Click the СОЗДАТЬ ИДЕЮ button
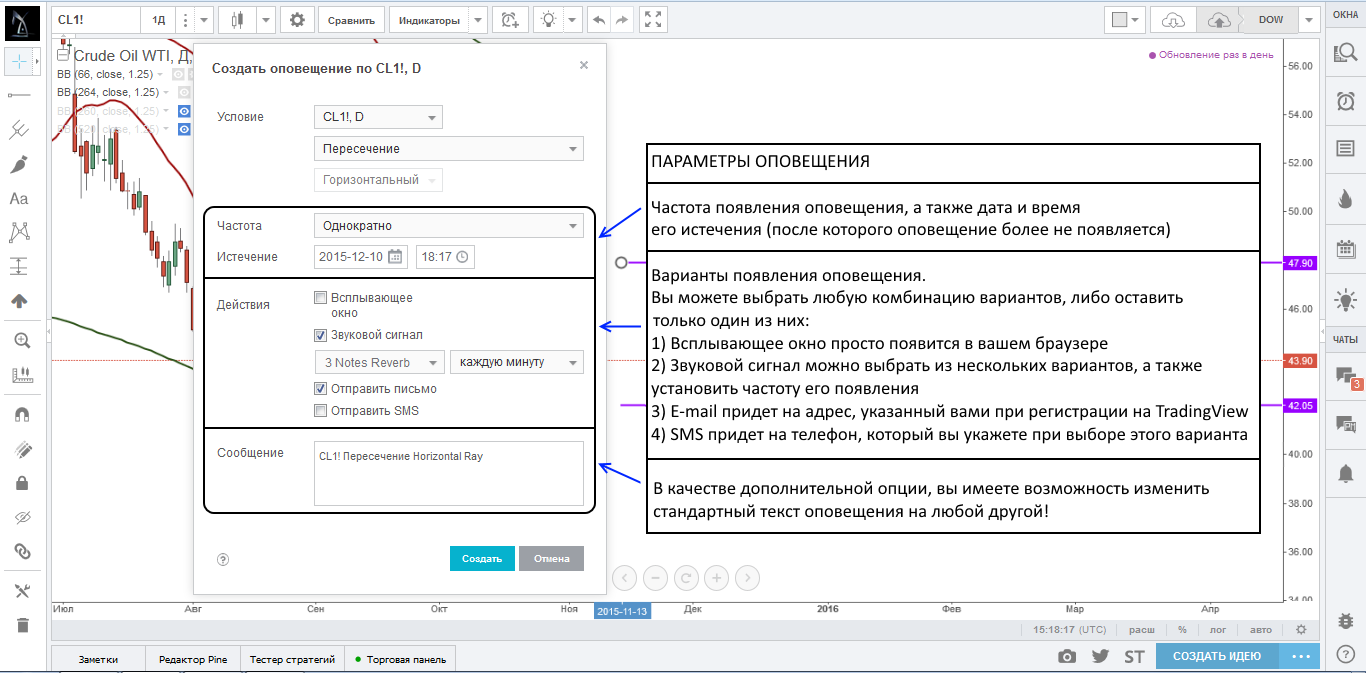Screen dimensions: 1366x673 pyautogui.click(x=1216, y=656)
